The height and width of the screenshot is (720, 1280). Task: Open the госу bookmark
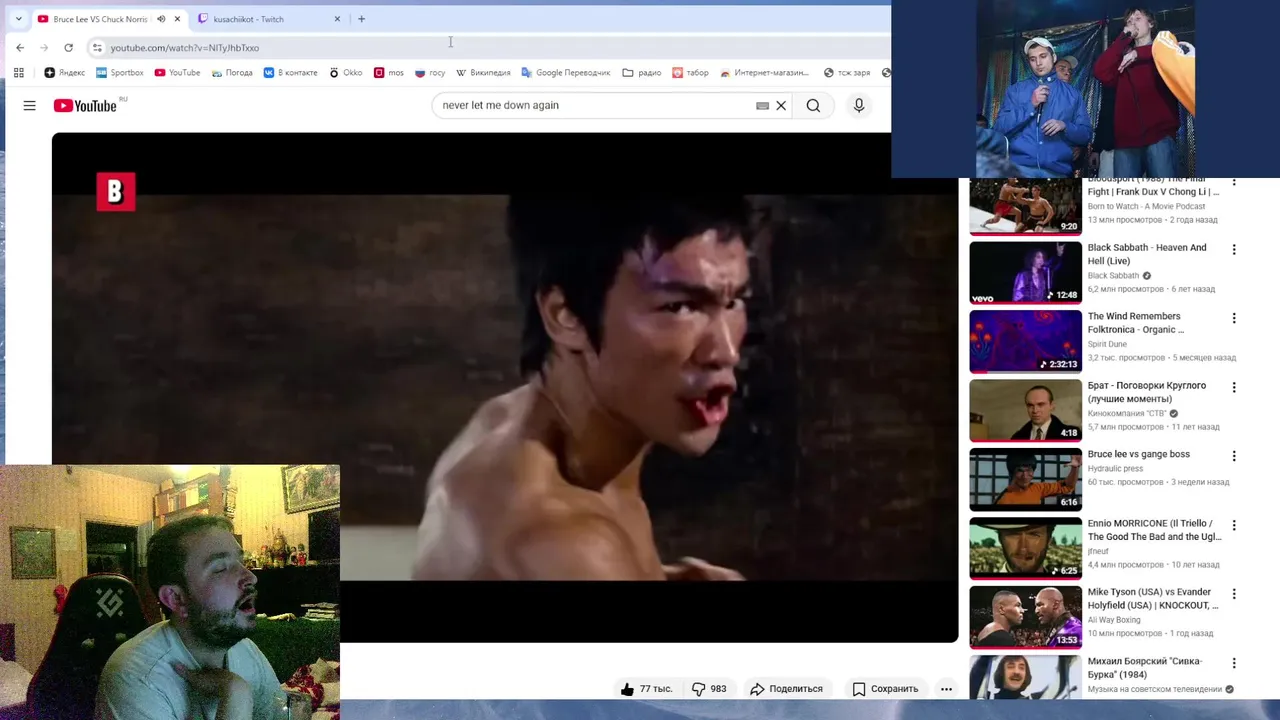click(430, 73)
